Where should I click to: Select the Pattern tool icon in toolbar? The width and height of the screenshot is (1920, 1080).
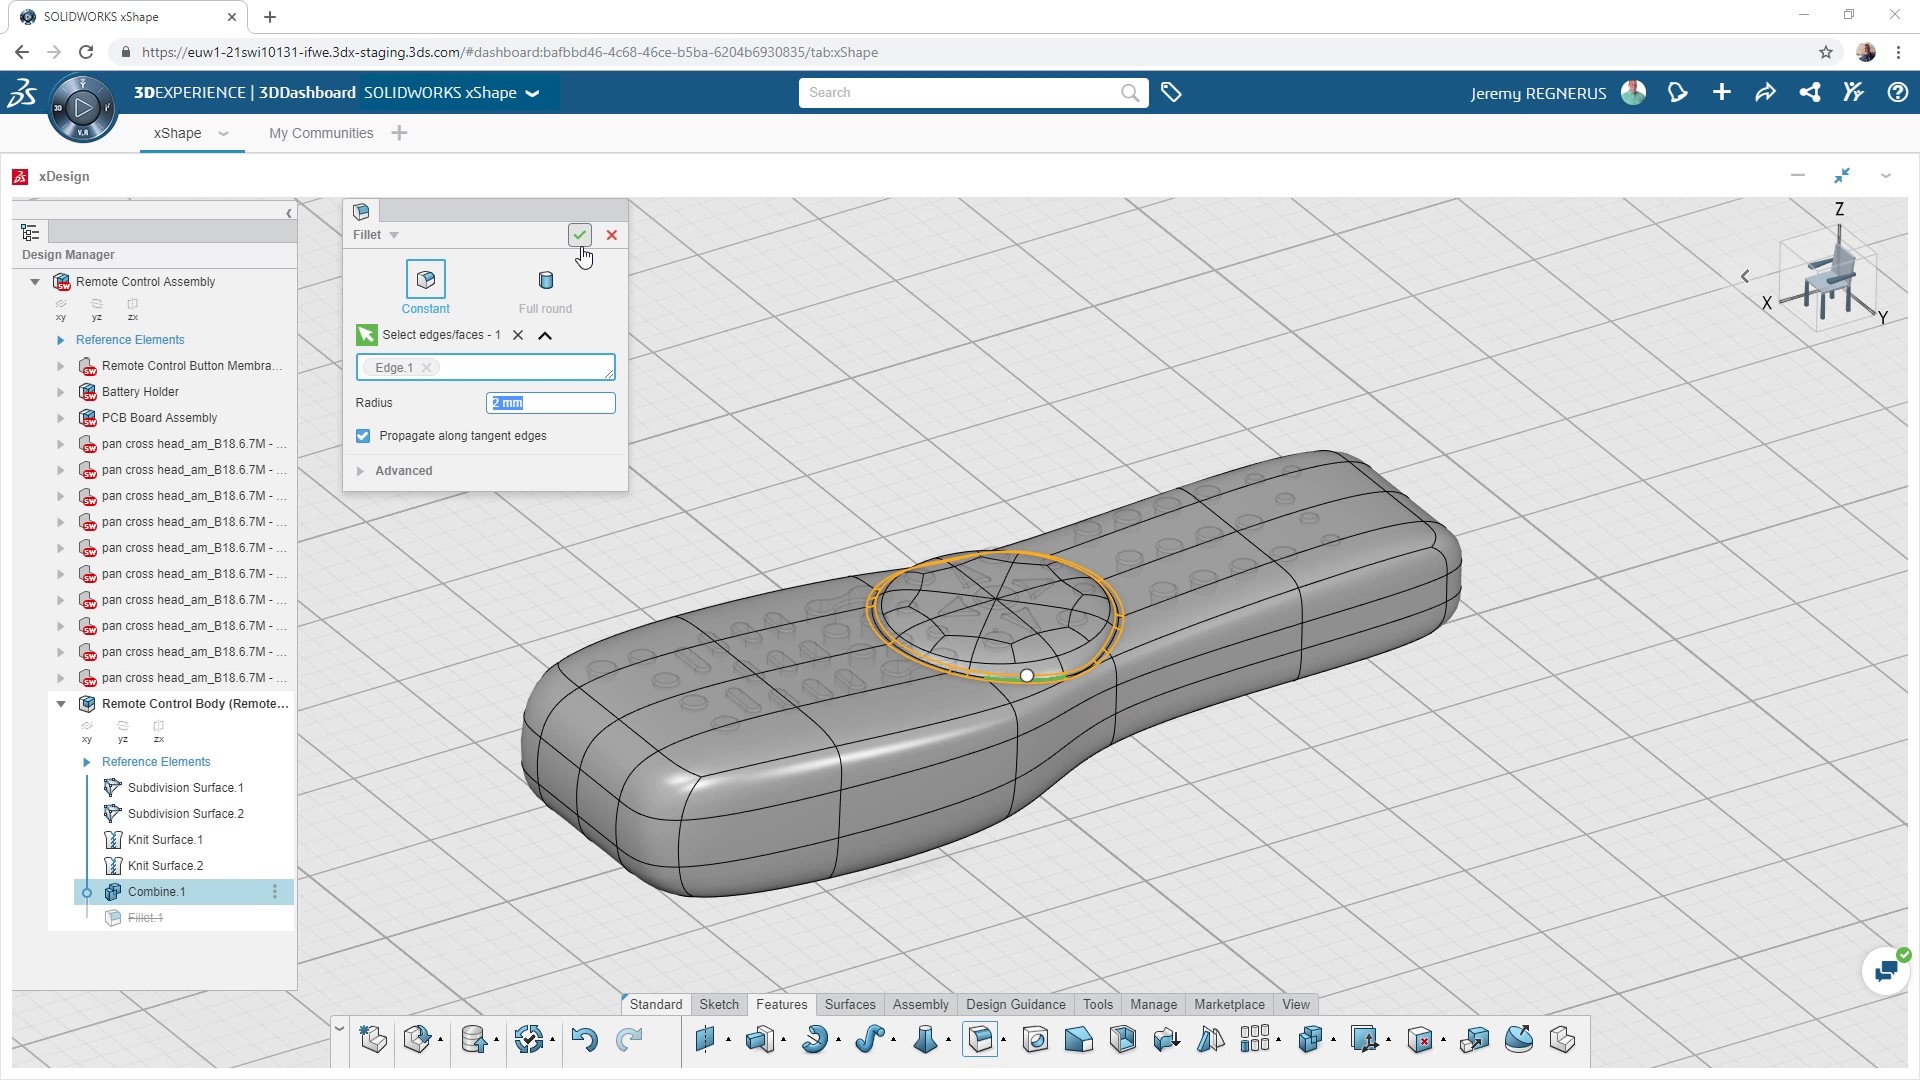[1255, 1040]
